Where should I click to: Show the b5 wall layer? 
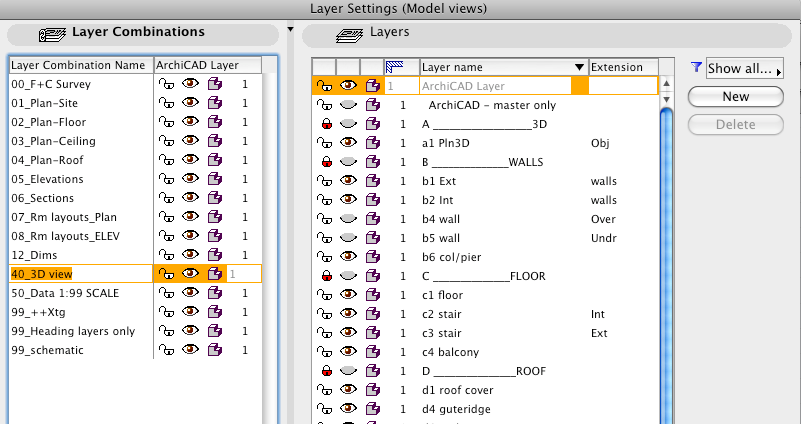pos(348,238)
